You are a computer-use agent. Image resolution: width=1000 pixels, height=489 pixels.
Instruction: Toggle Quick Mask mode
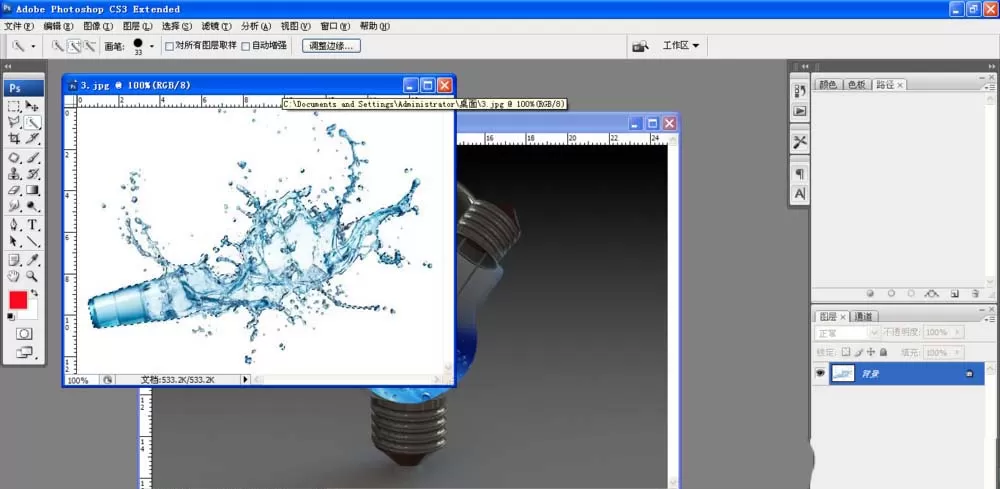pyautogui.click(x=24, y=334)
